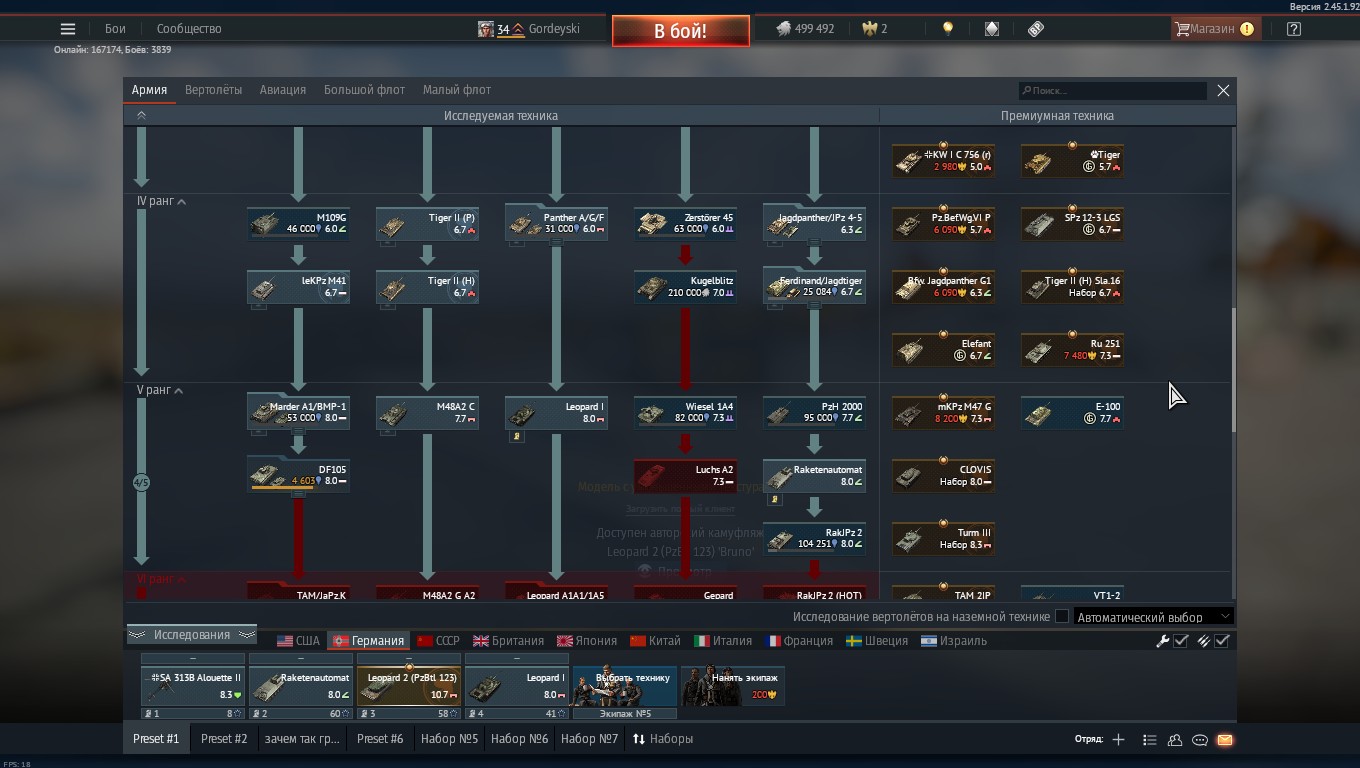Screen dimensions: 1360x768
Task: Switch to the Вертолёты tab
Action: click(x=213, y=90)
